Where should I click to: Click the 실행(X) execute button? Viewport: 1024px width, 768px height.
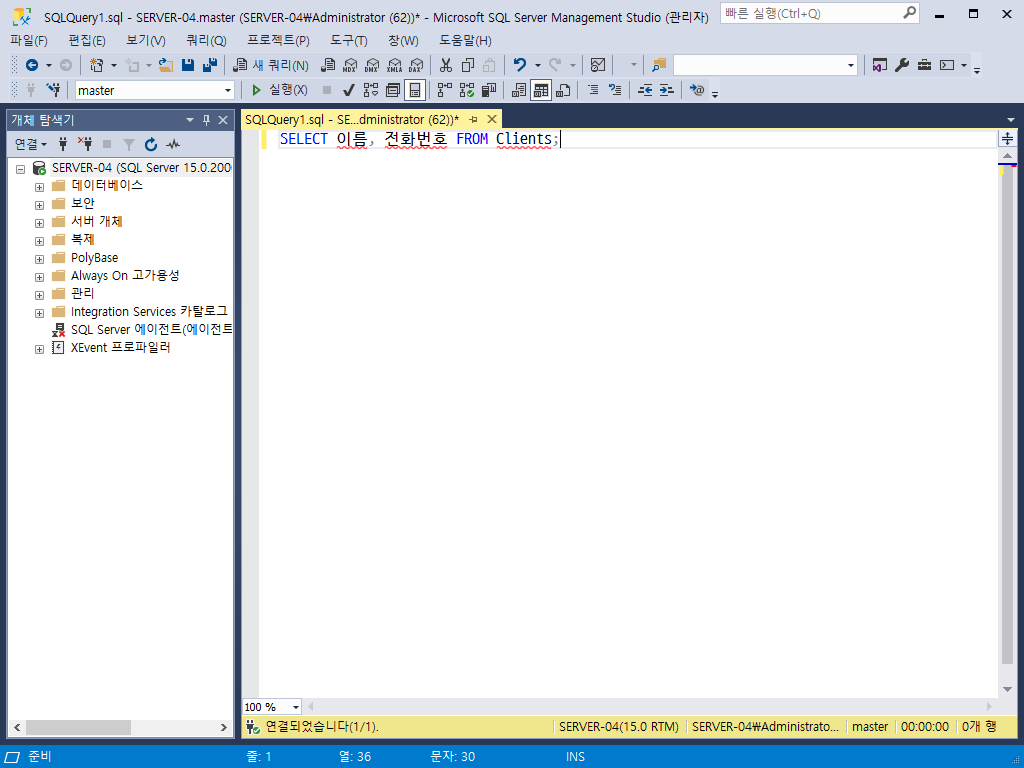pos(280,90)
